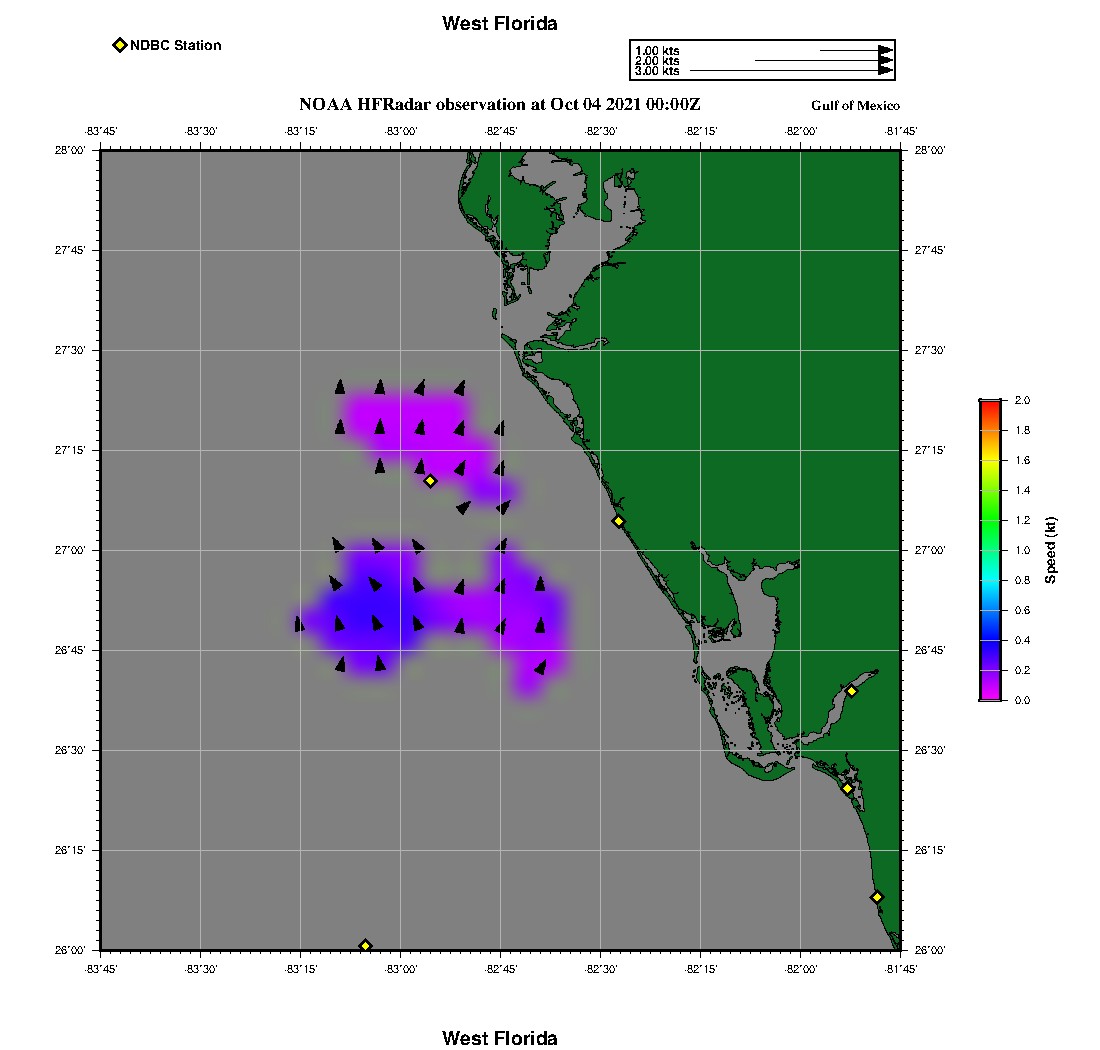Click the top West Florida title

click(x=499, y=23)
